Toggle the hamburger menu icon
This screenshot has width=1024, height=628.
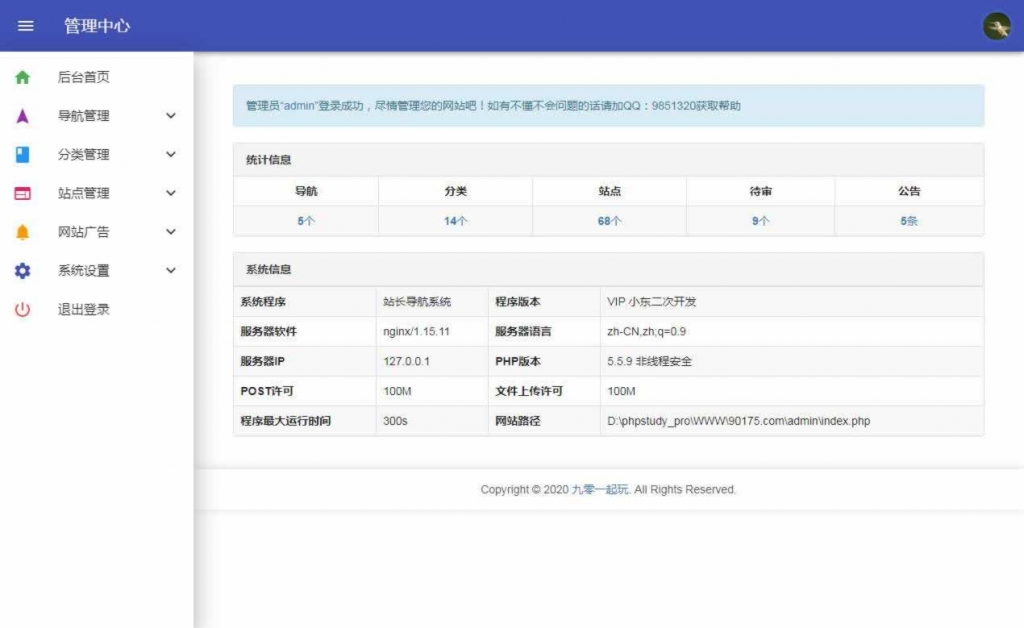pos(25,26)
